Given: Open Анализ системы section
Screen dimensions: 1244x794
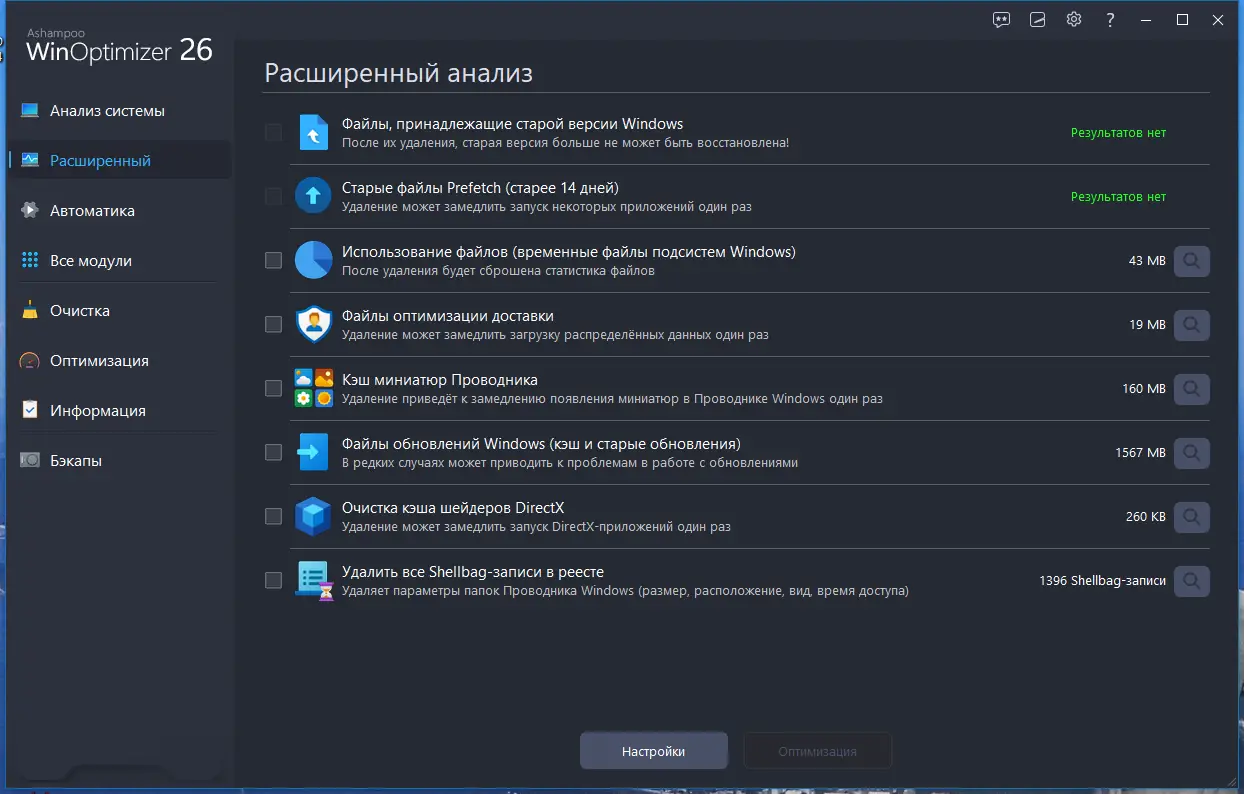Looking at the screenshot, I should tap(118, 111).
